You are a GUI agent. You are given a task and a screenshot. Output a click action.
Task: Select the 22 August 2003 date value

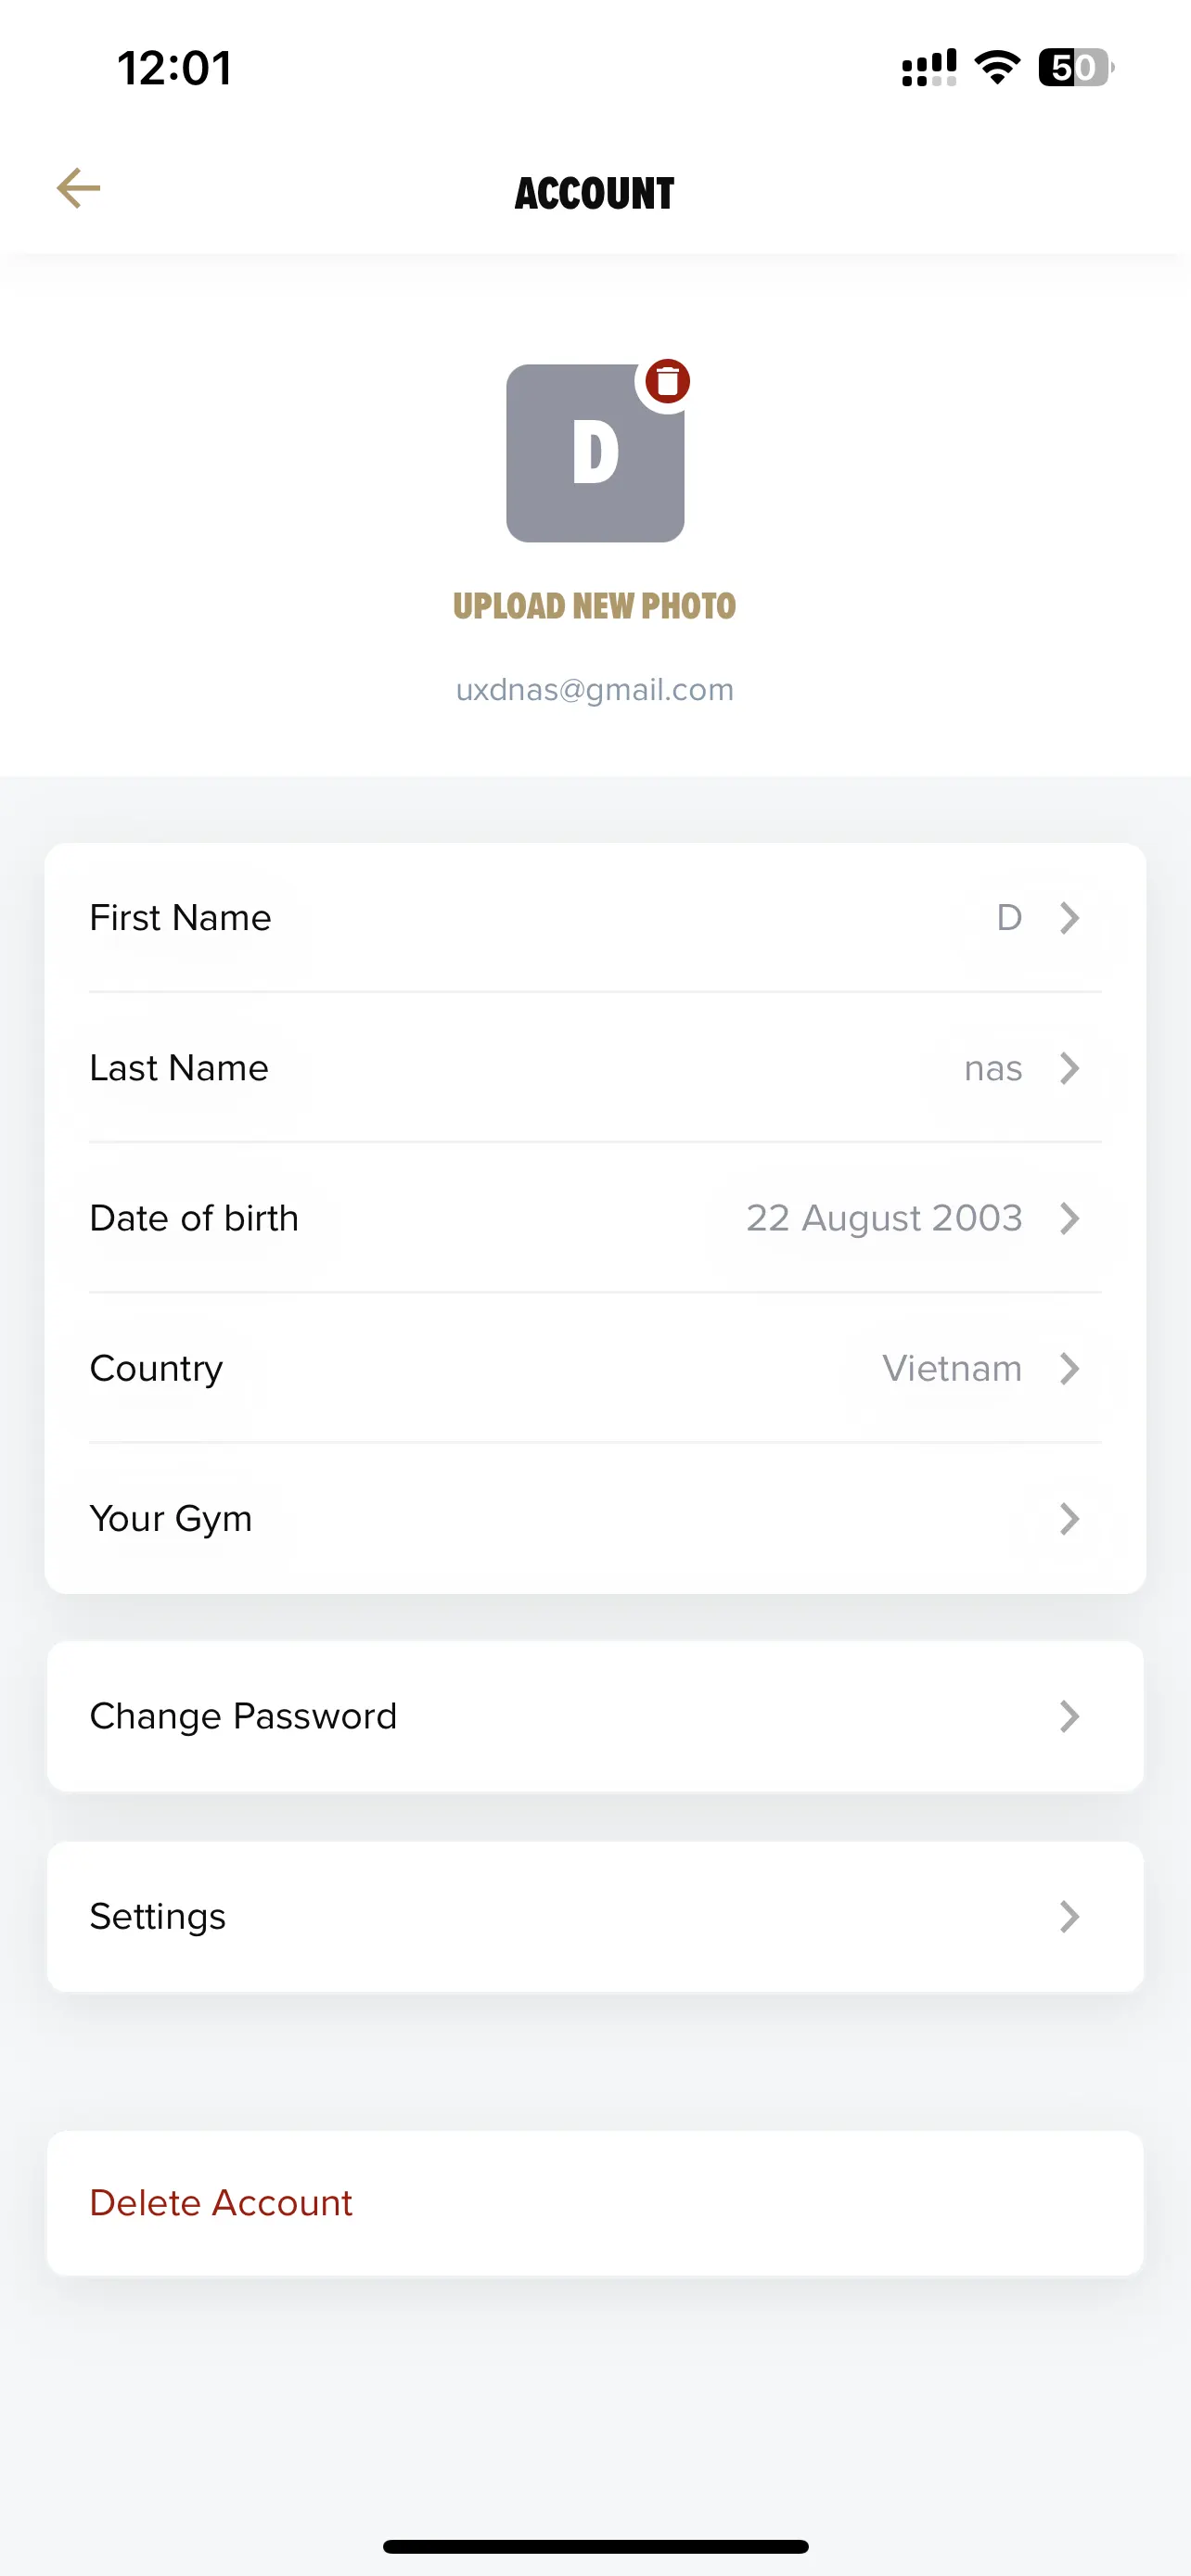[884, 1218]
